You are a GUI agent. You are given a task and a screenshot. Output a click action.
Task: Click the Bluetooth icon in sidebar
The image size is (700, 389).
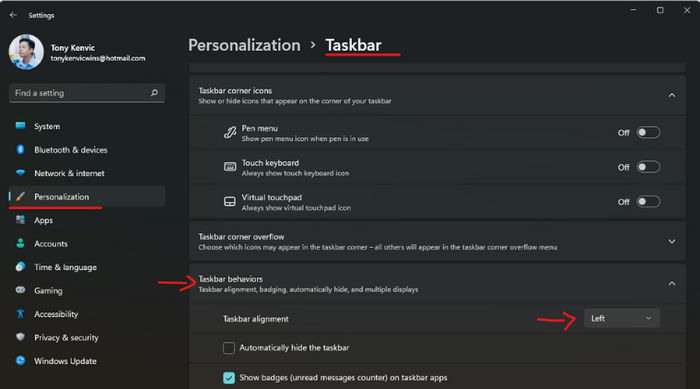click(x=20, y=150)
